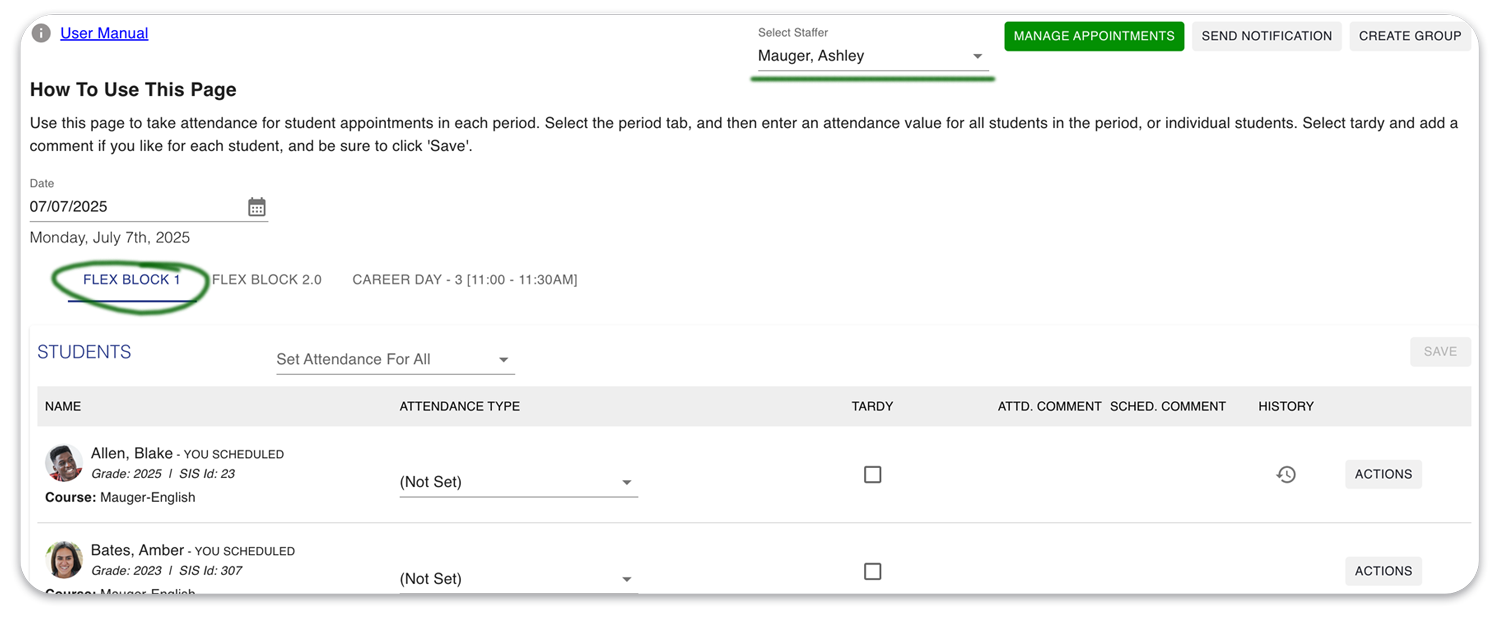
Task: Click the Attd. Comment column header
Action: (1049, 406)
